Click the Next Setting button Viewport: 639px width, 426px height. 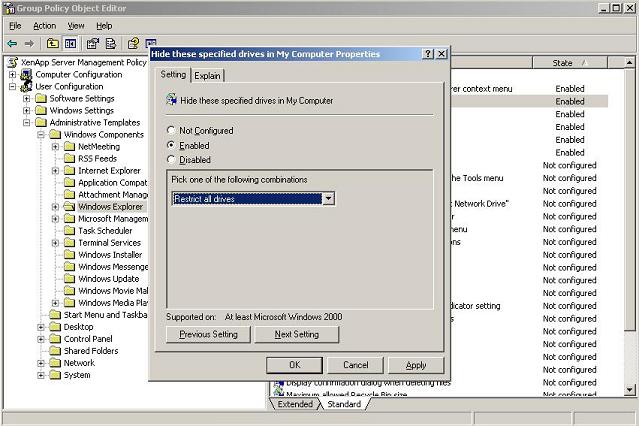[x=296, y=335]
